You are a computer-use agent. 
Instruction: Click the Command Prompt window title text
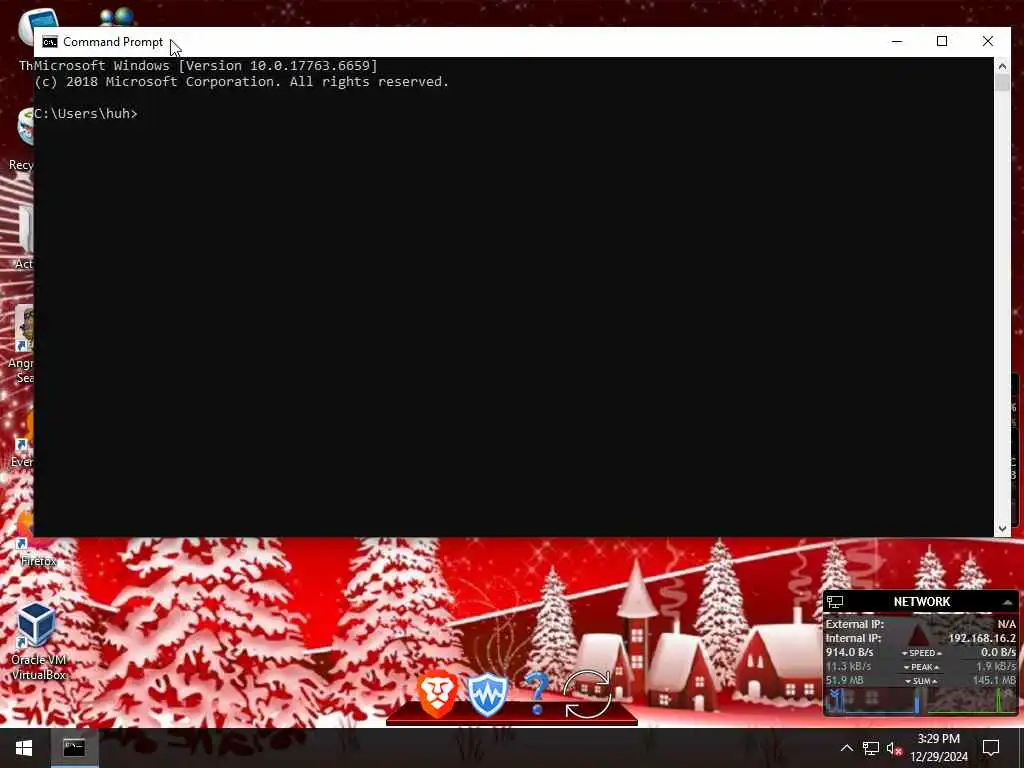point(113,42)
